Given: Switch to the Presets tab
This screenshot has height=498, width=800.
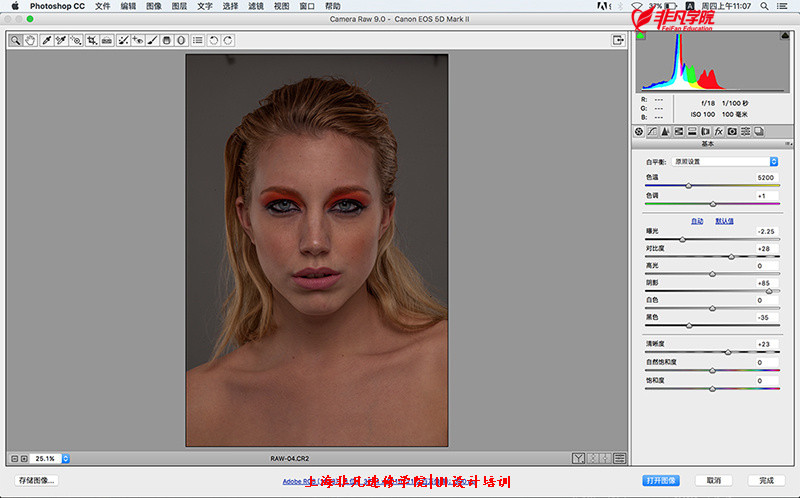Looking at the screenshot, I should click(745, 132).
